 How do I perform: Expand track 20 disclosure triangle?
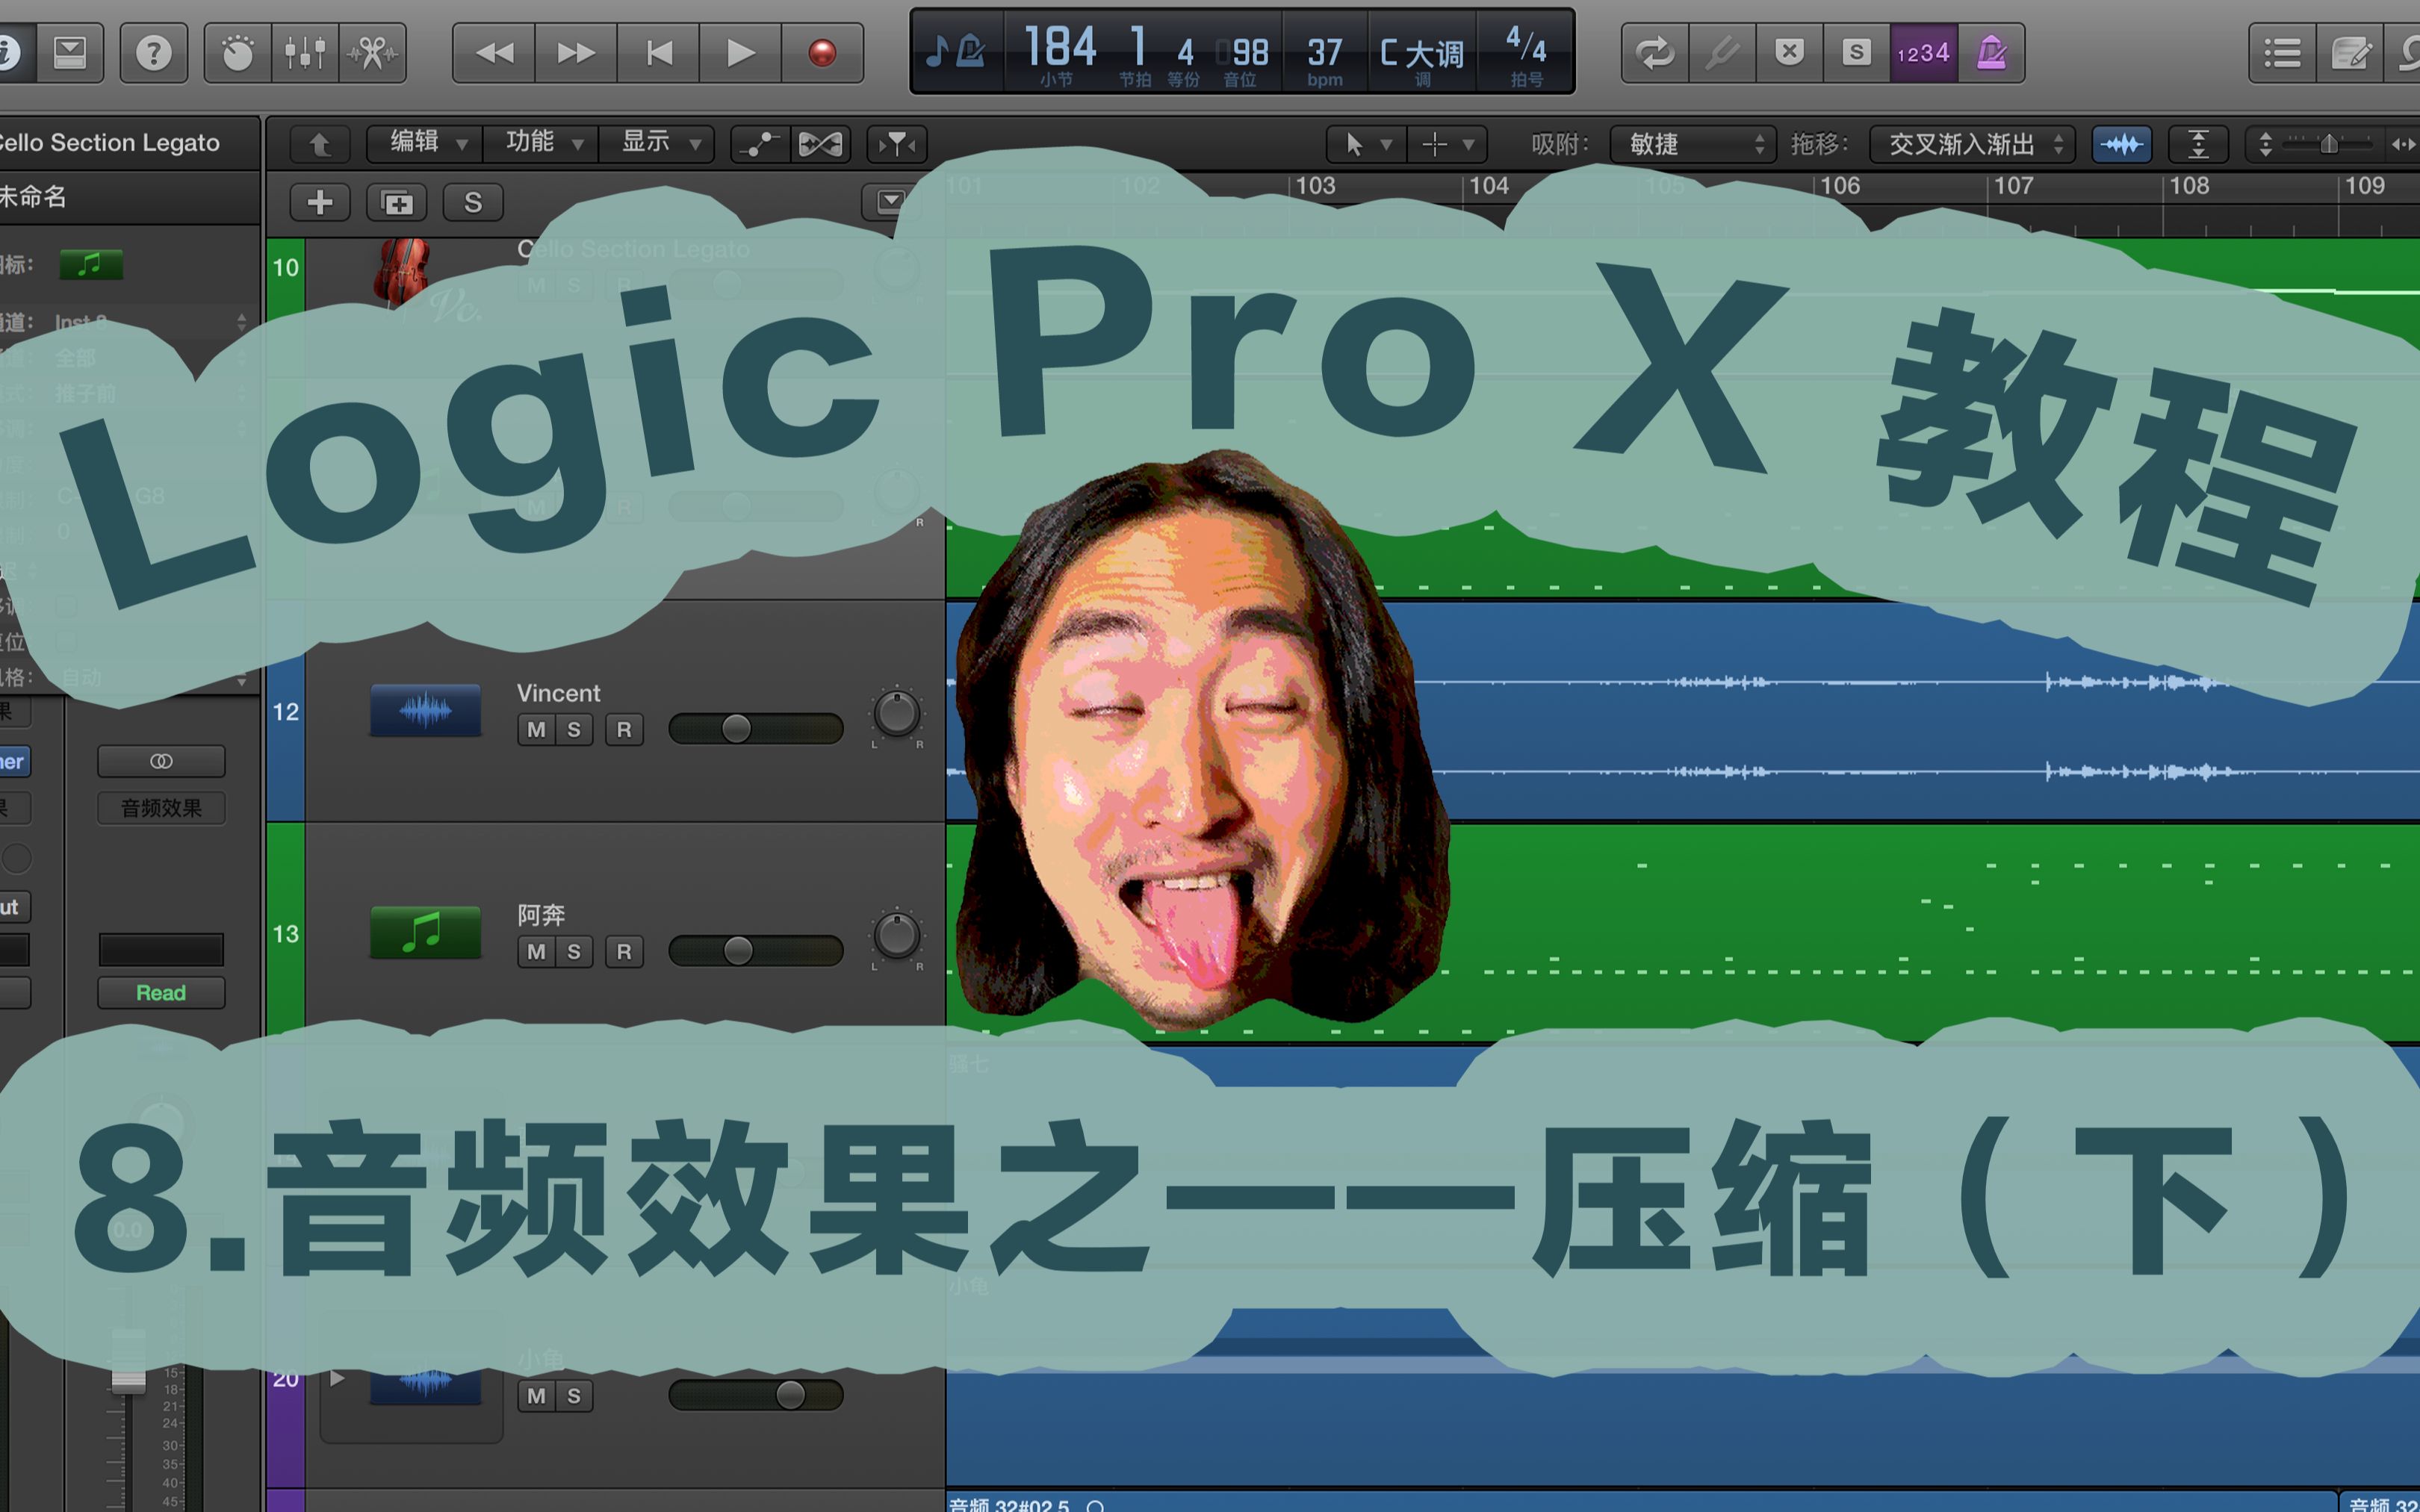click(x=337, y=1379)
